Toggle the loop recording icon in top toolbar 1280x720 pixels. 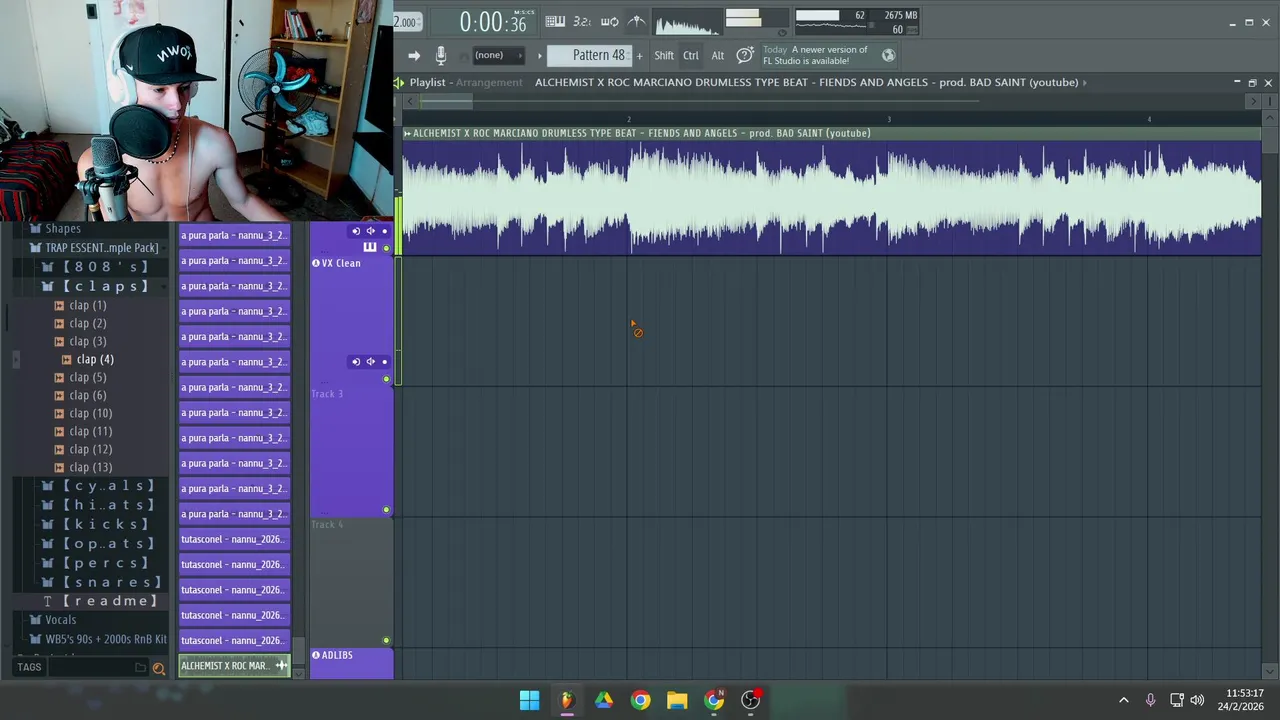[x=609, y=21]
